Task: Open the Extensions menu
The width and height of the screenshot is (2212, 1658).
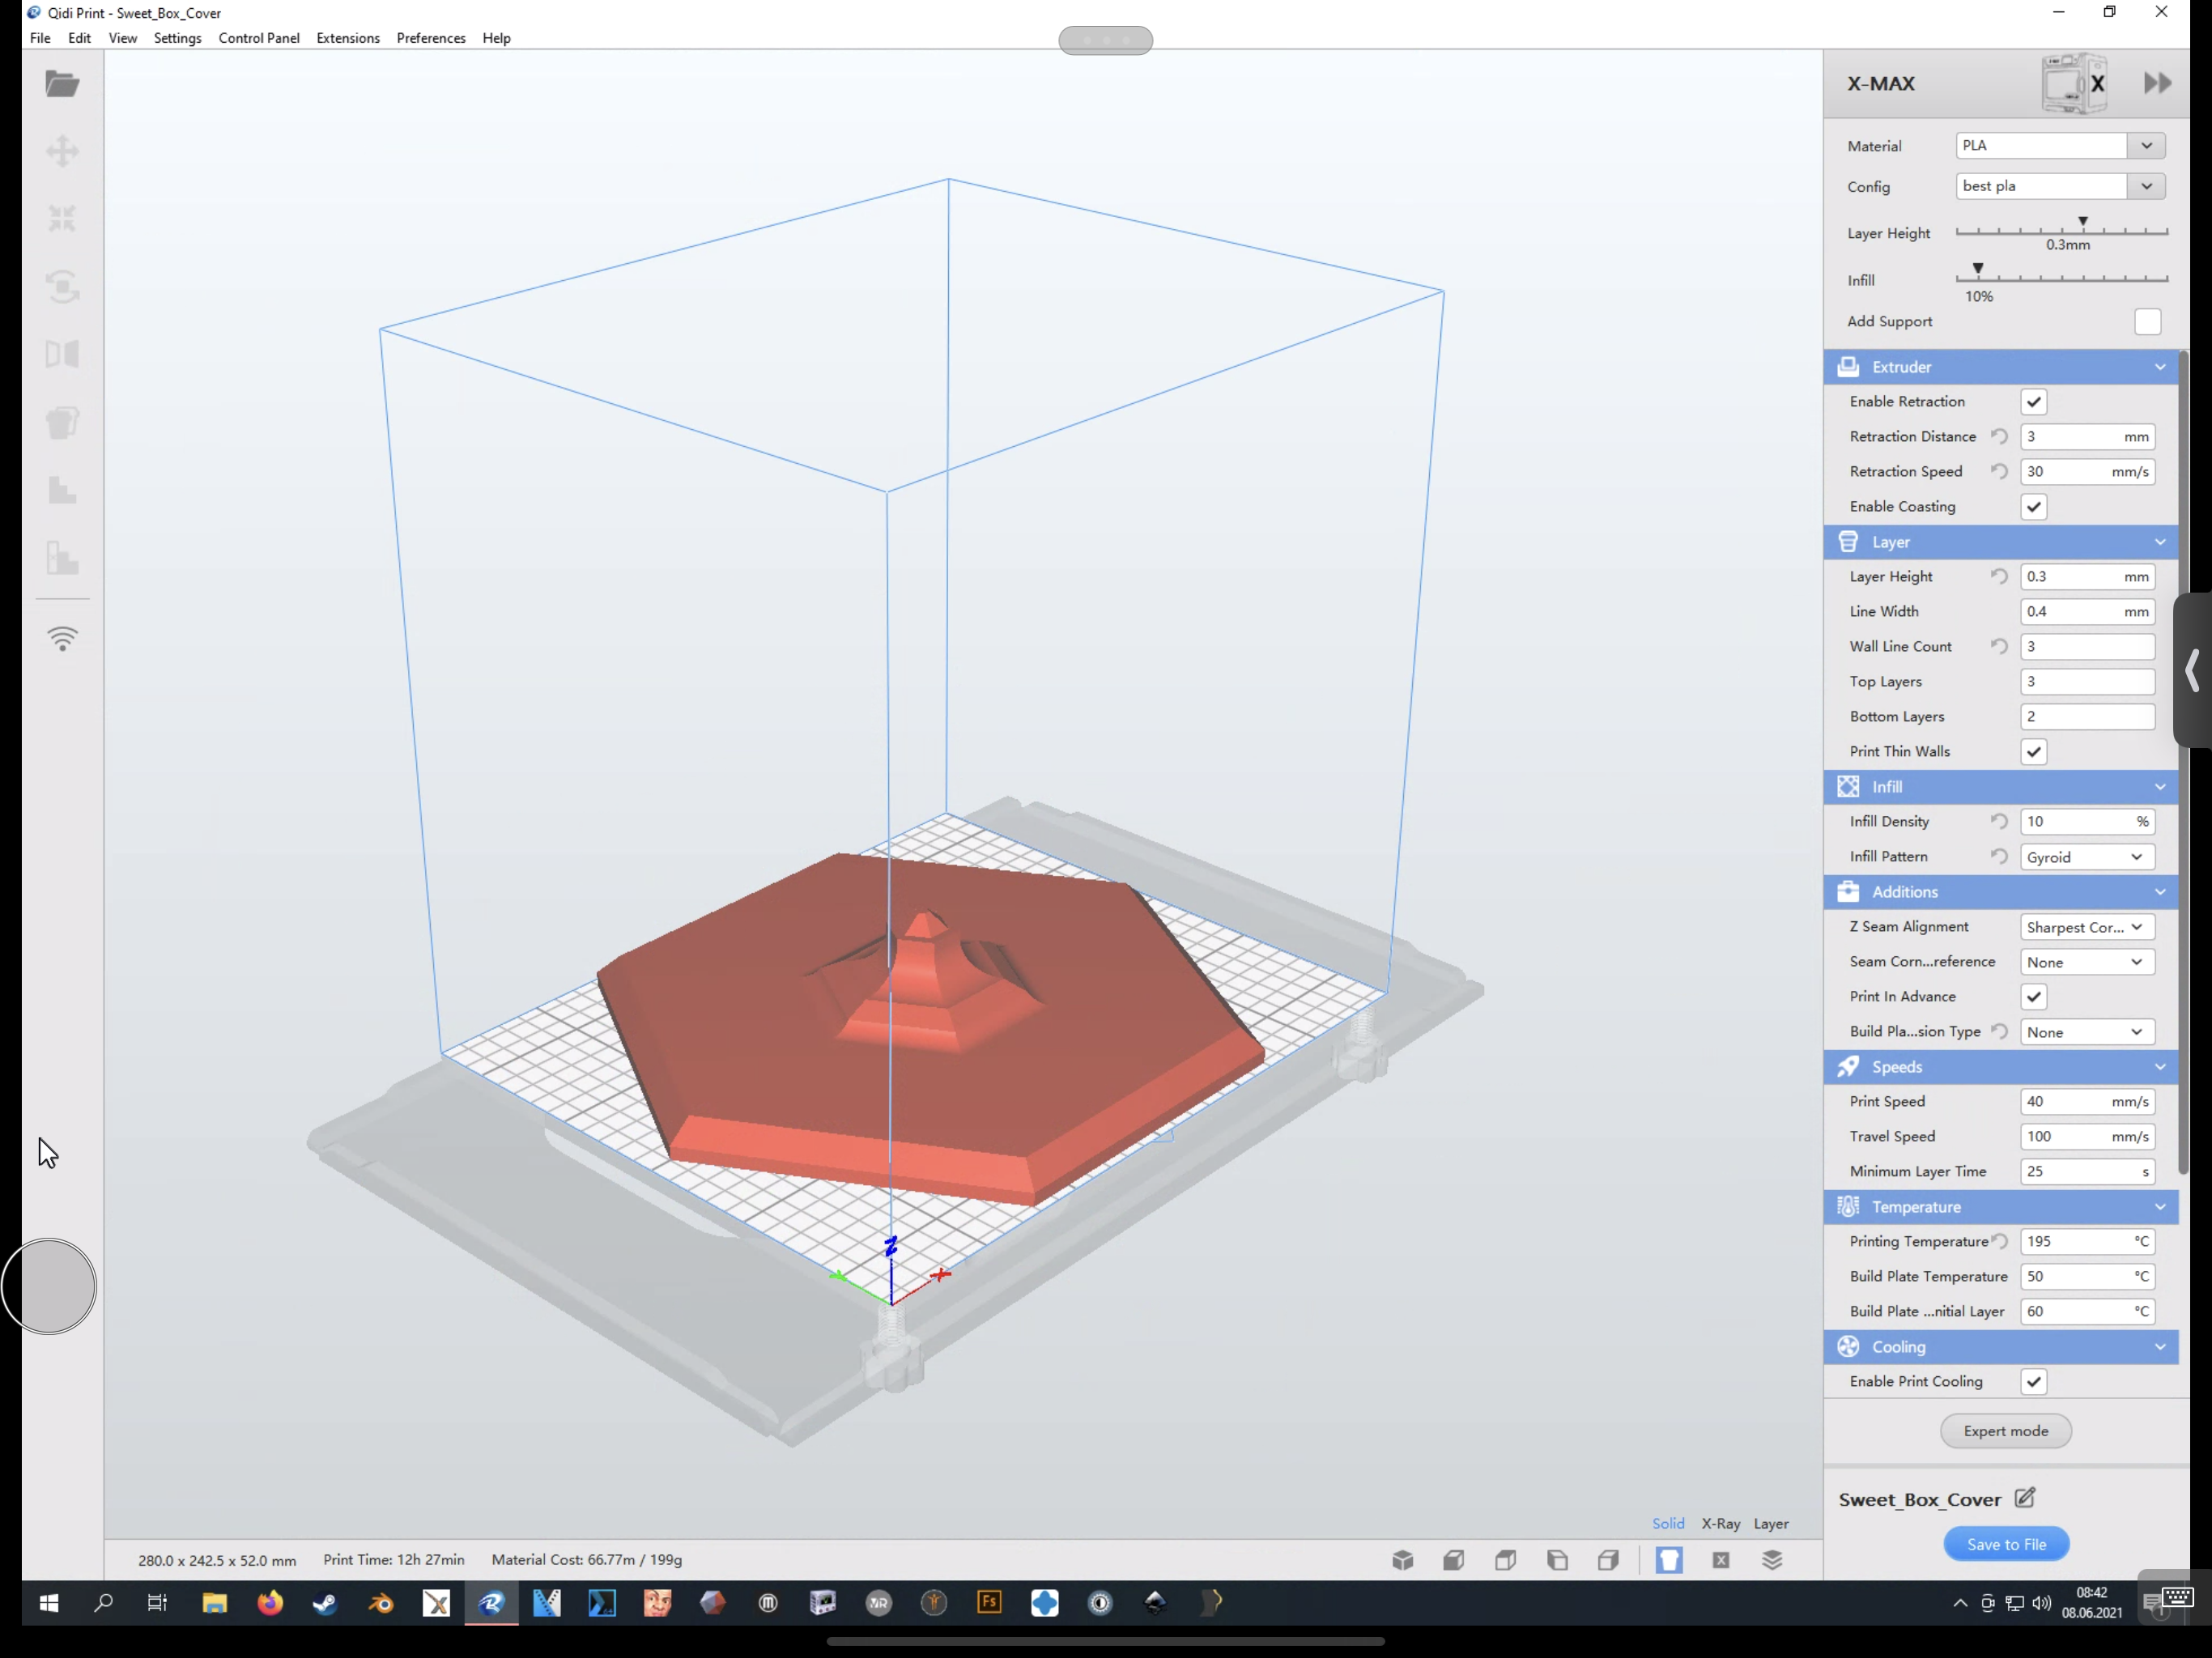Action: (347, 38)
